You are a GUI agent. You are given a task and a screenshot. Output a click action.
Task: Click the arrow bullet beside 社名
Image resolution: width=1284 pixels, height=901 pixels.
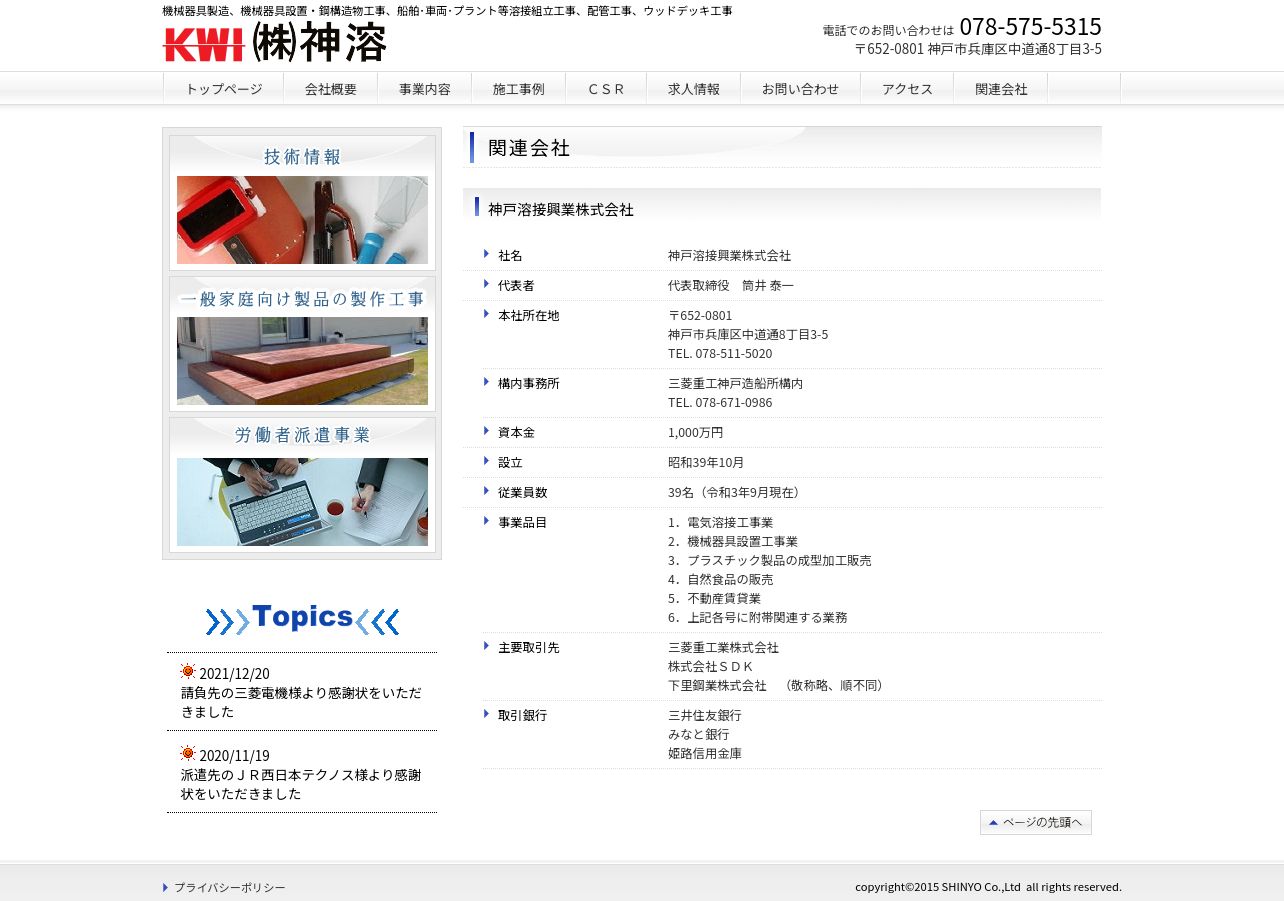tap(487, 254)
